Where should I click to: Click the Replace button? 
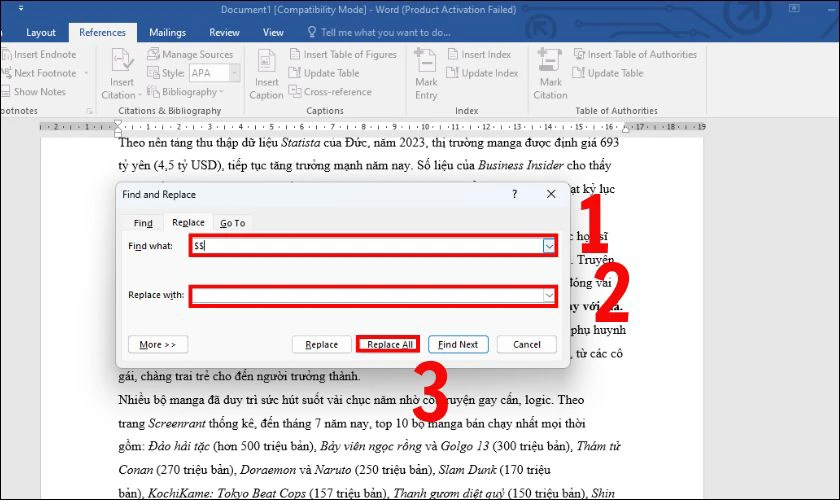click(321, 345)
